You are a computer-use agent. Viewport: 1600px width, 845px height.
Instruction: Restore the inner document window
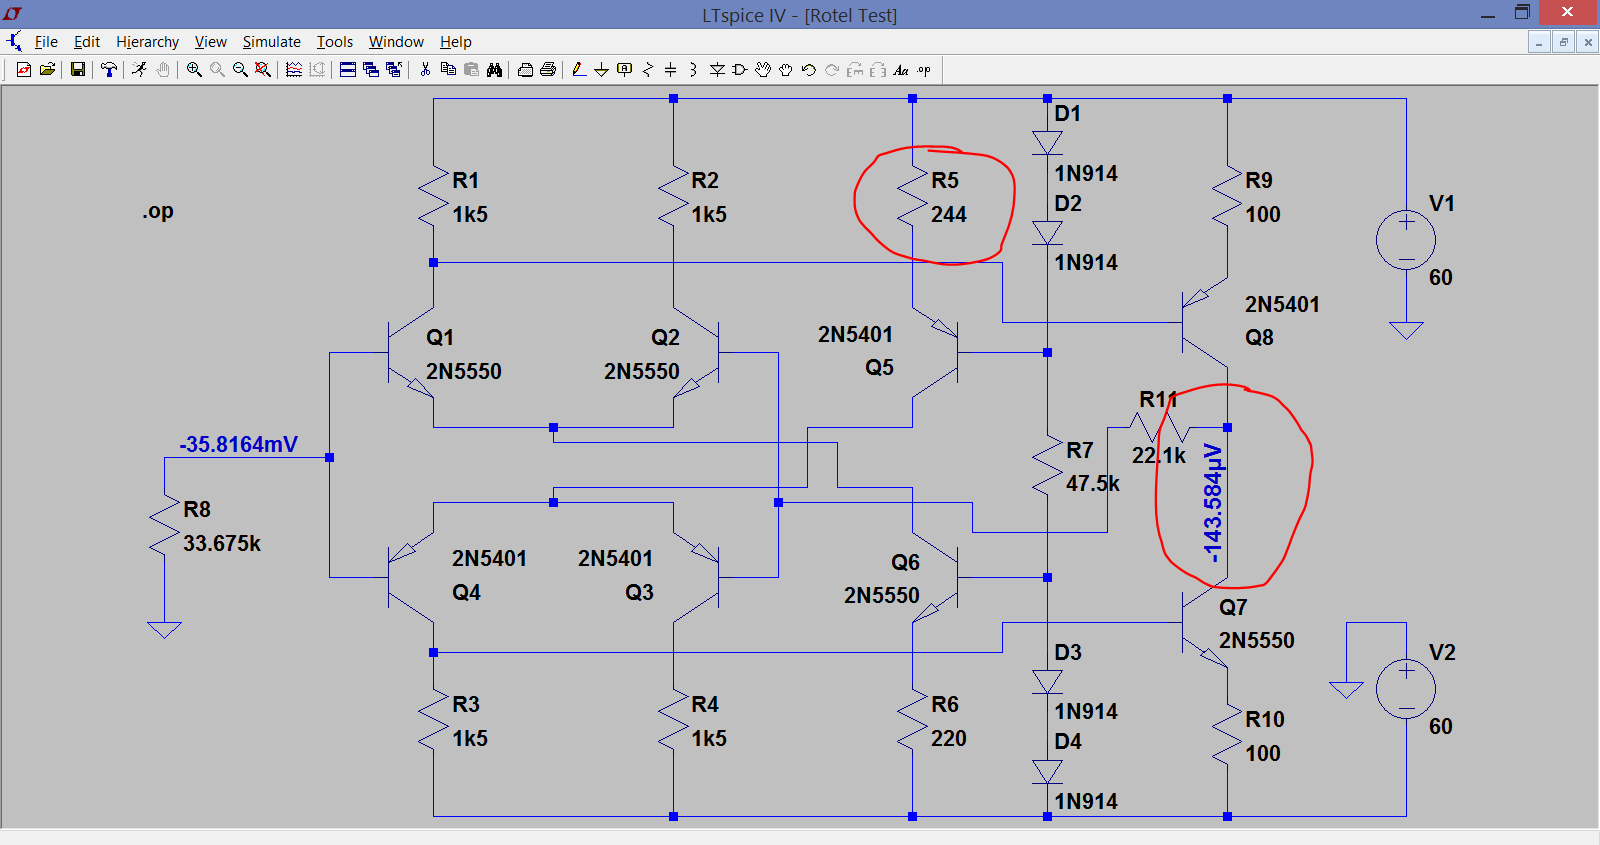pyautogui.click(x=1563, y=42)
